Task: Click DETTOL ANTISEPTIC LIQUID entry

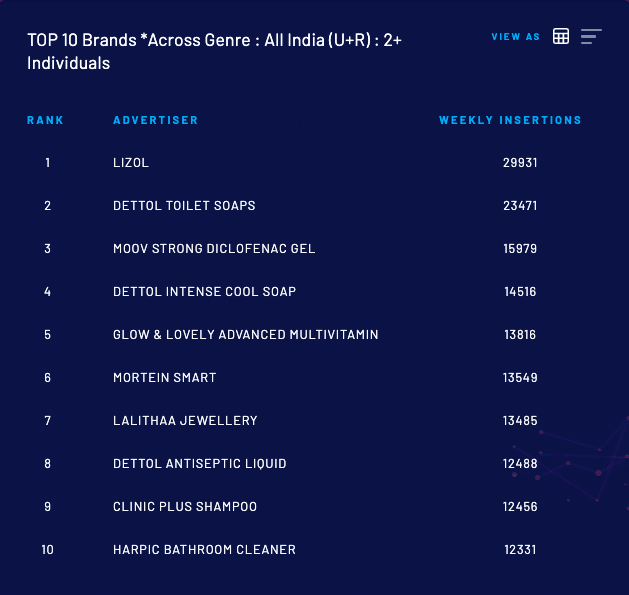Action: 199,463
